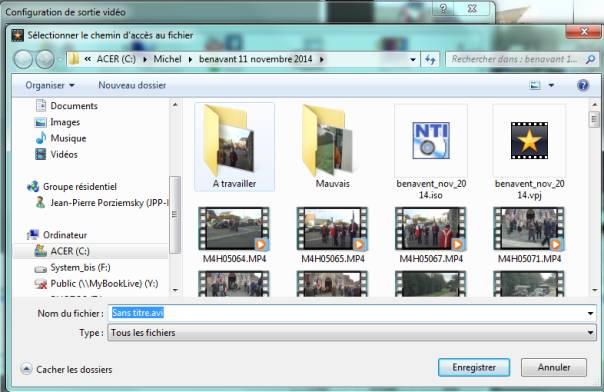Click the file list scroll down arrow
This screenshot has height=392, width=604.
pyautogui.click(x=594, y=290)
